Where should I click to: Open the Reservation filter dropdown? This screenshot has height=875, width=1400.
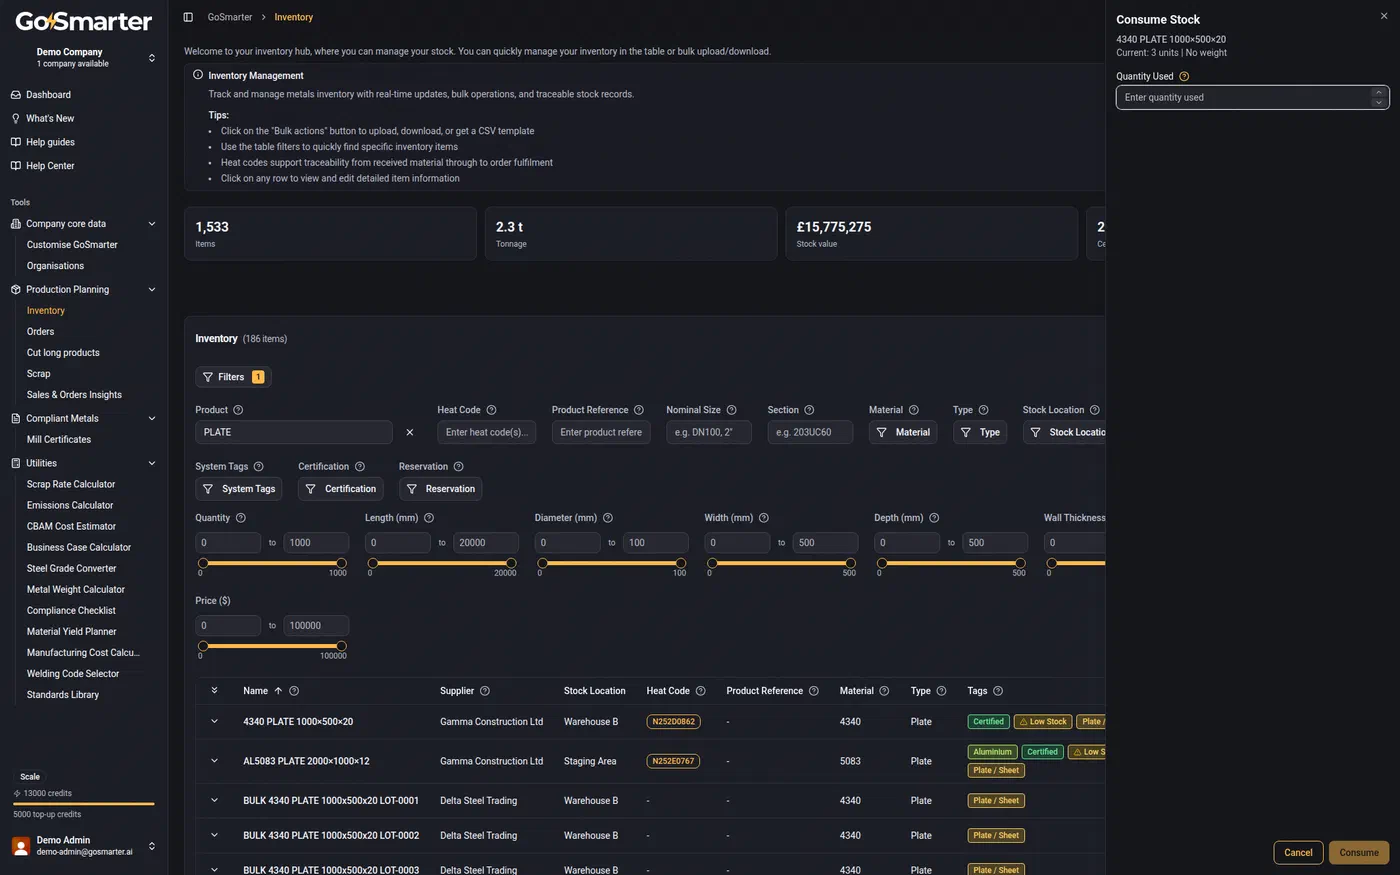tap(441, 489)
